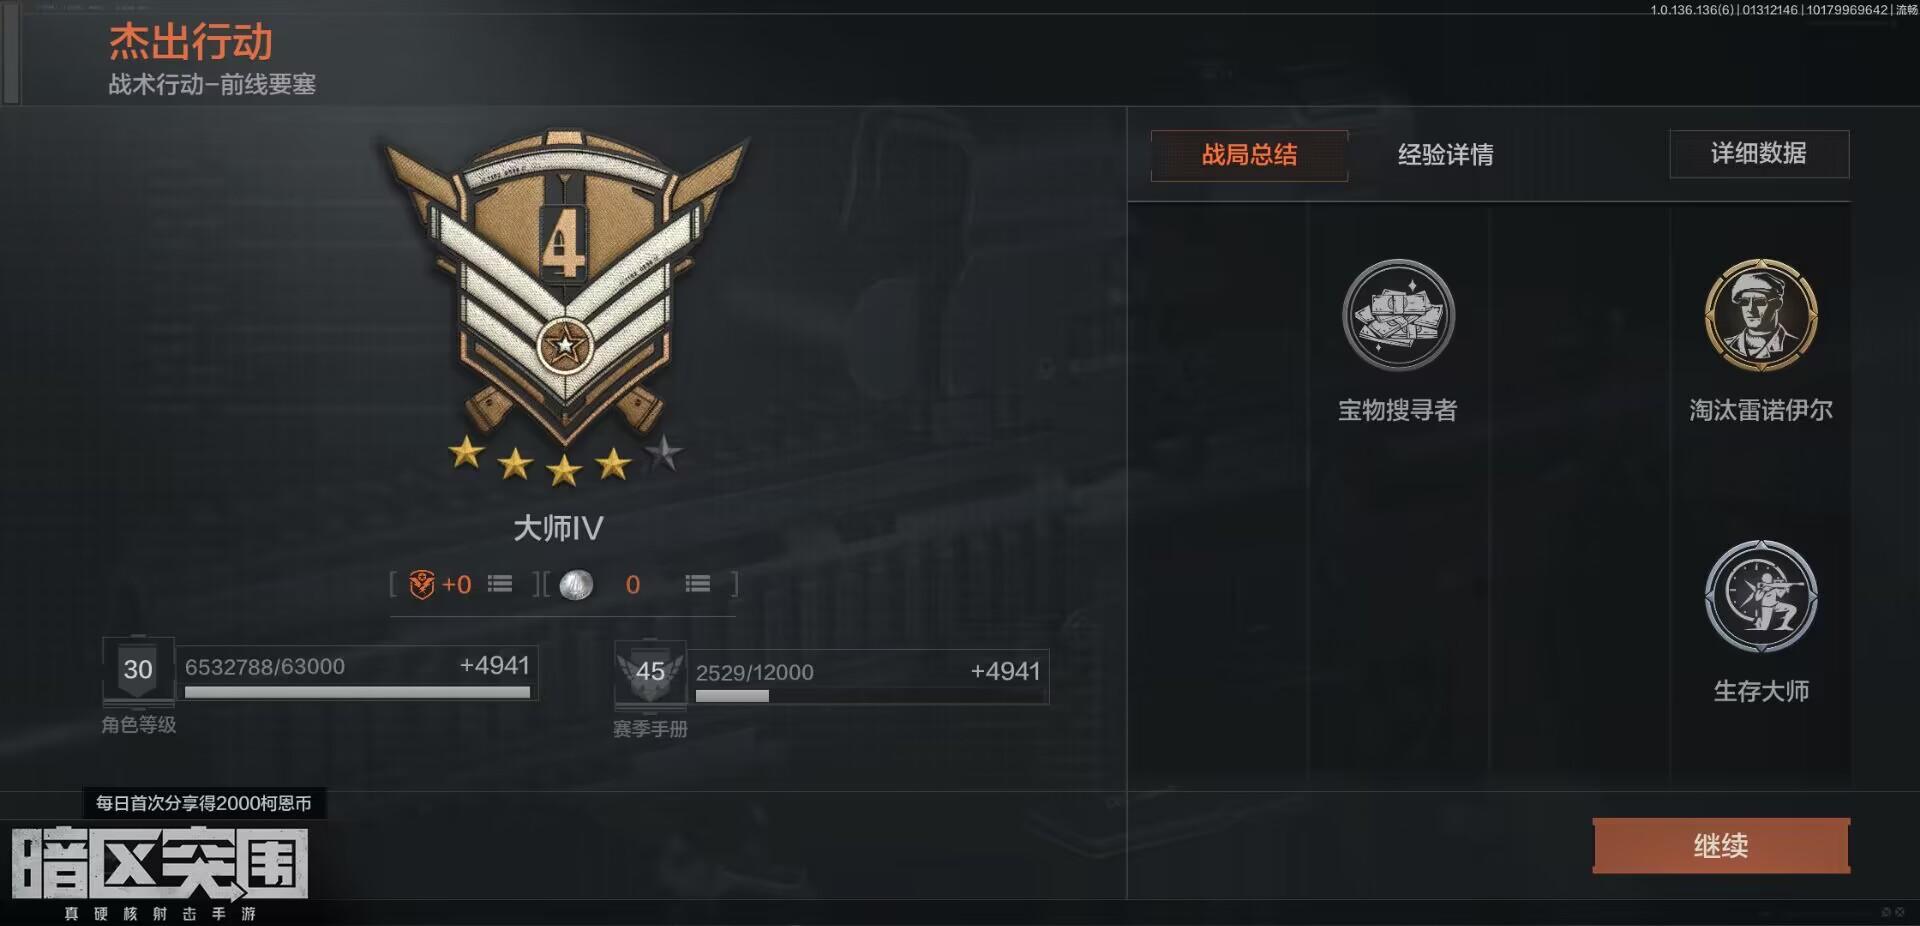Click the 宝物搜寻者 achievement badge
This screenshot has height=926, width=1920.
click(x=1398, y=315)
